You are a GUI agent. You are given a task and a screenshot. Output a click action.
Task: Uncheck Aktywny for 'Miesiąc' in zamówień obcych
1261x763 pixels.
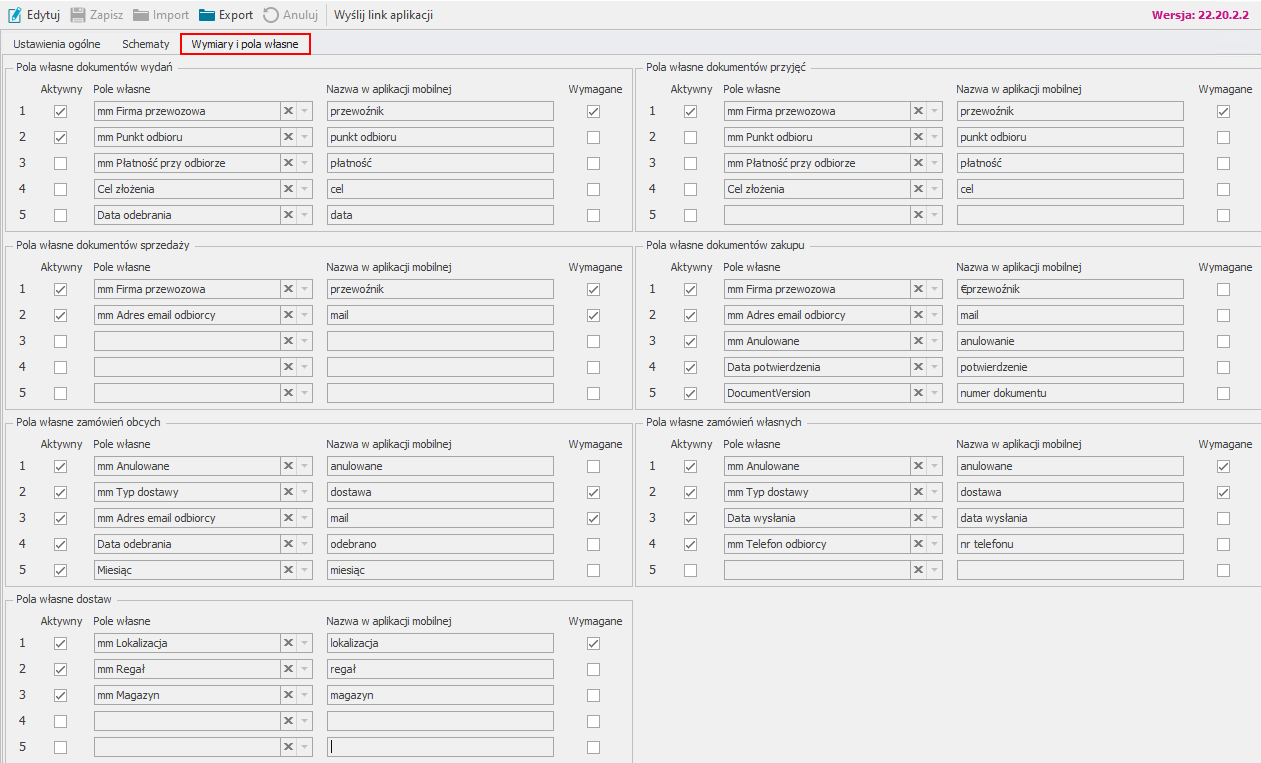coord(61,570)
